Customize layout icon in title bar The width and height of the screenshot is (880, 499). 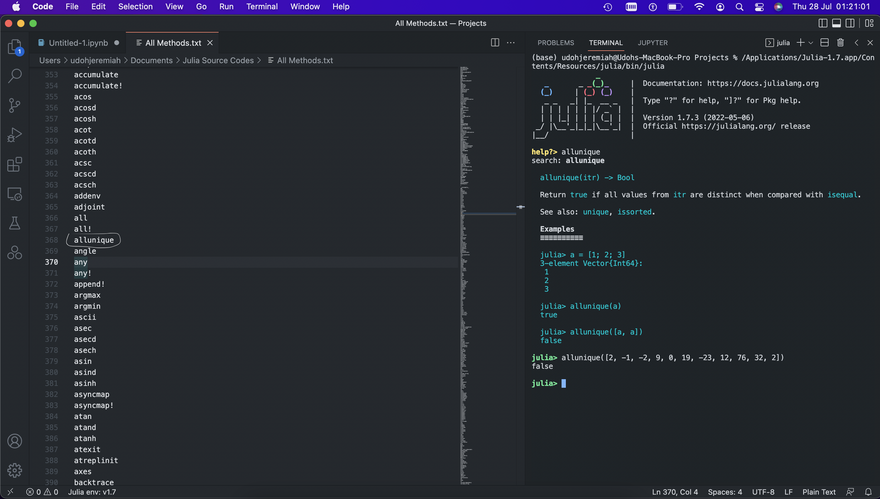[x=869, y=23]
